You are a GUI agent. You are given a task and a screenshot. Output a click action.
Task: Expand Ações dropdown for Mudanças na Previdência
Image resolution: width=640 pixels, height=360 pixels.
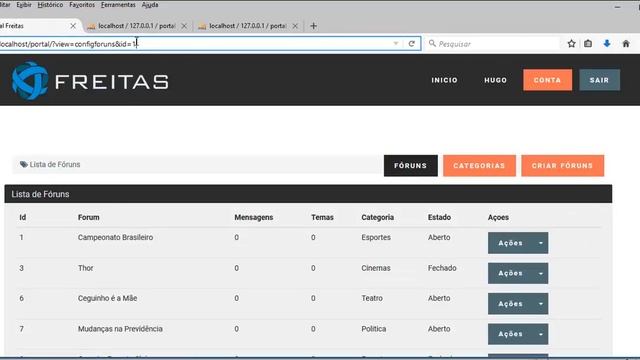point(541,334)
